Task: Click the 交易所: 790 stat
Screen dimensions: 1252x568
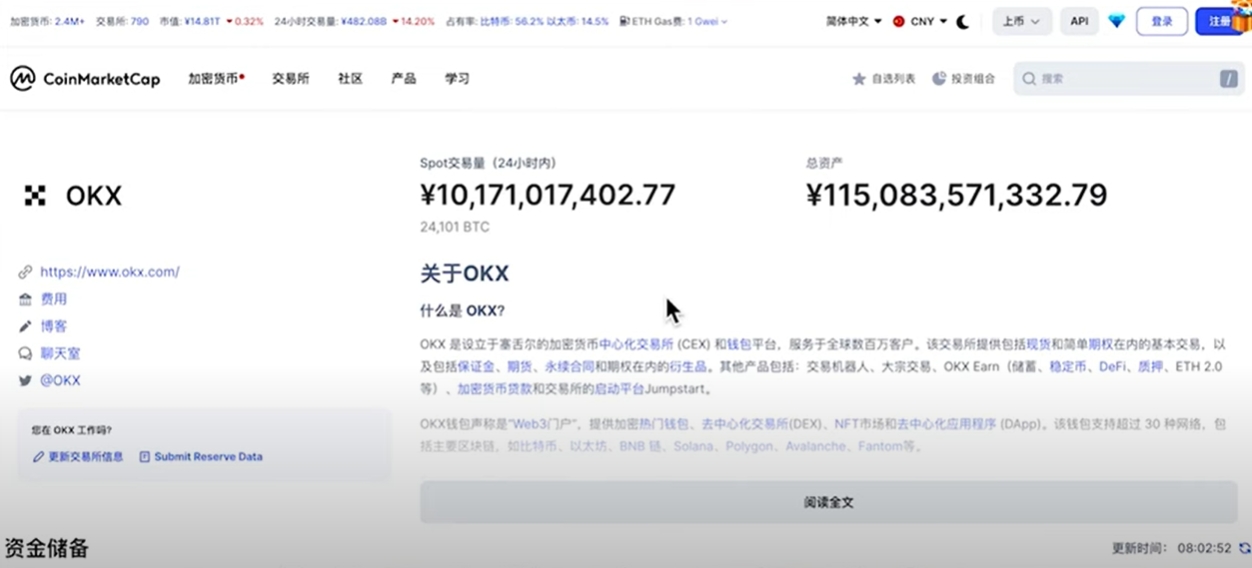Action: 122,21
